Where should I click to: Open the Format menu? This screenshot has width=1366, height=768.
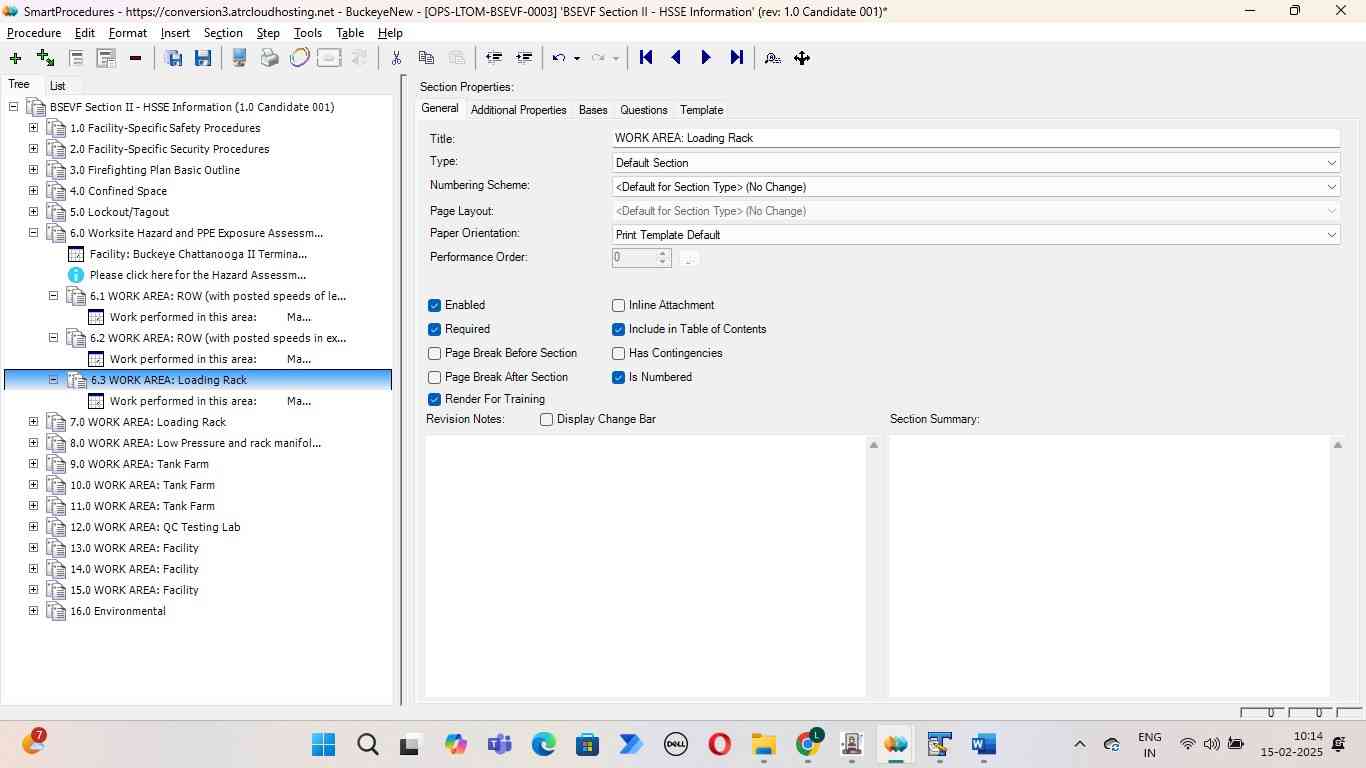(128, 33)
